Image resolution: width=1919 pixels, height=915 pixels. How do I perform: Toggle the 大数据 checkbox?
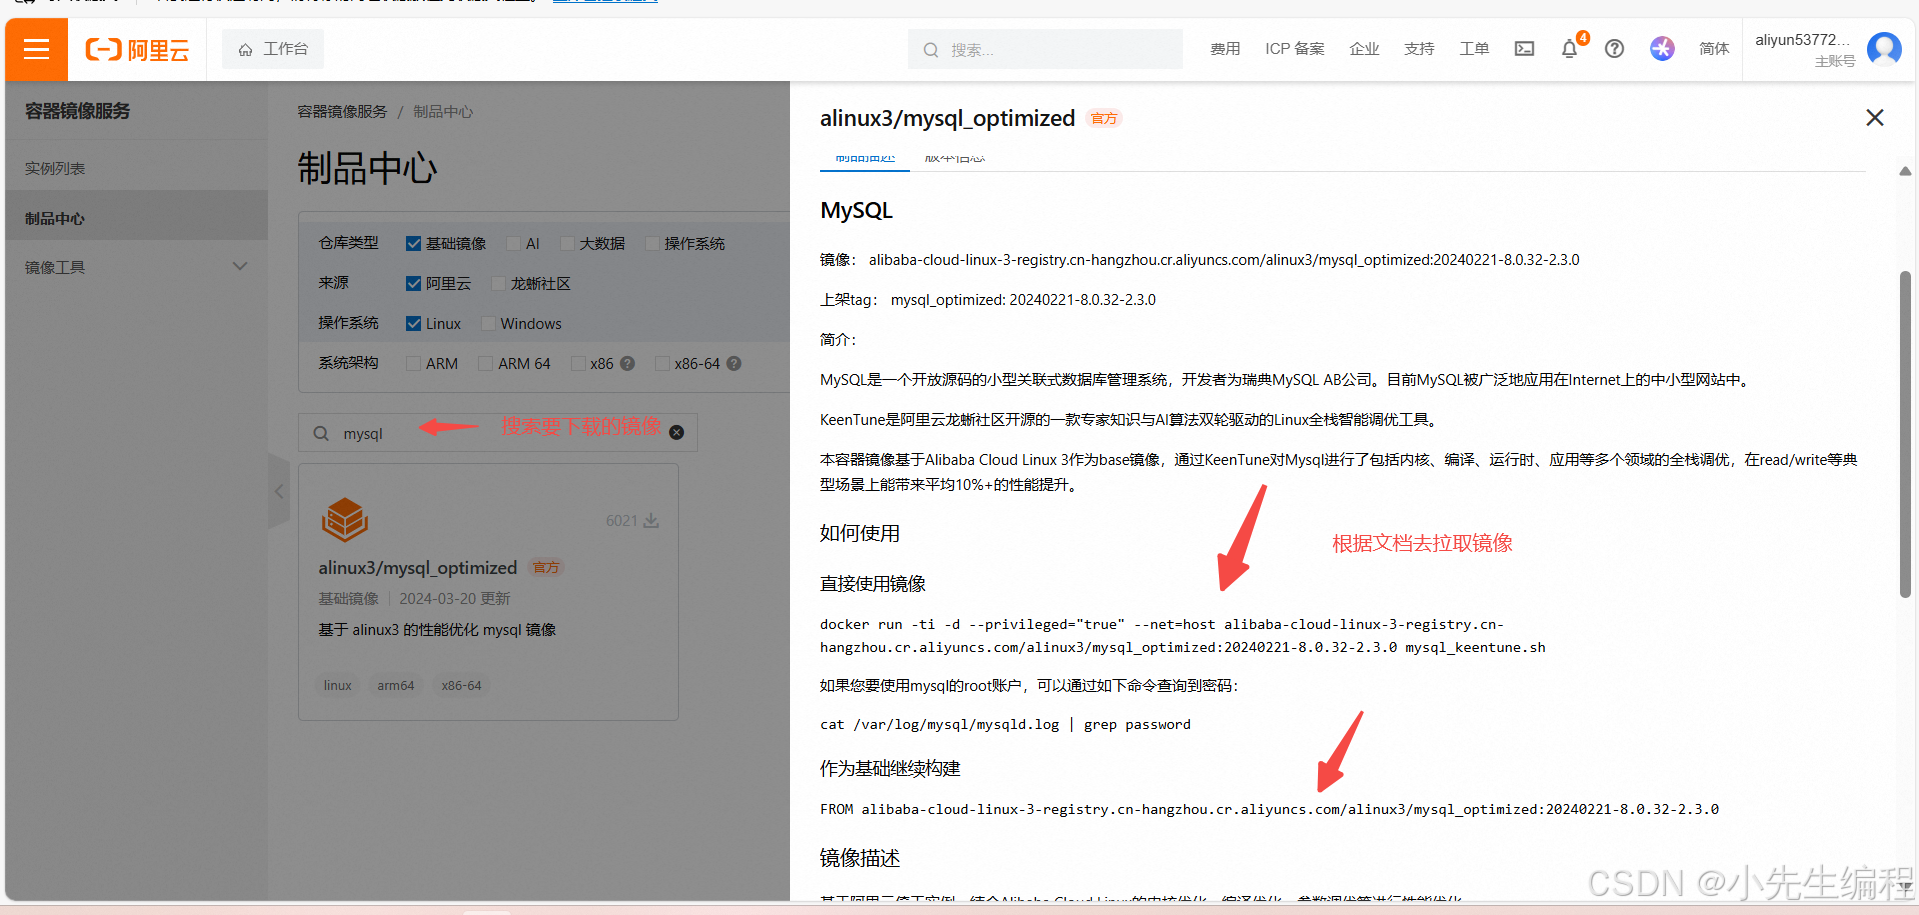tap(567, 244)
